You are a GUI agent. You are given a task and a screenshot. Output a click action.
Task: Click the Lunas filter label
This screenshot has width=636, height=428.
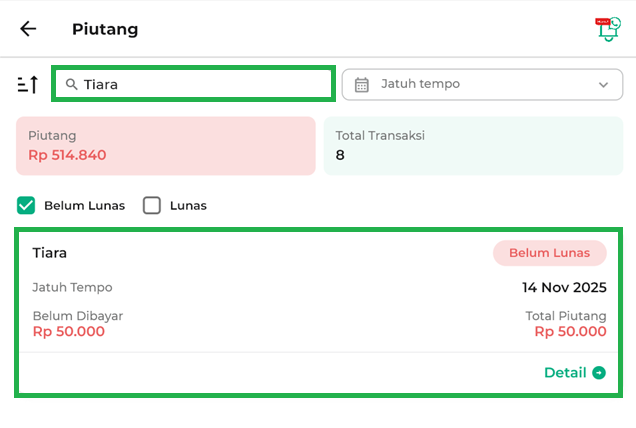pos(188,206)
